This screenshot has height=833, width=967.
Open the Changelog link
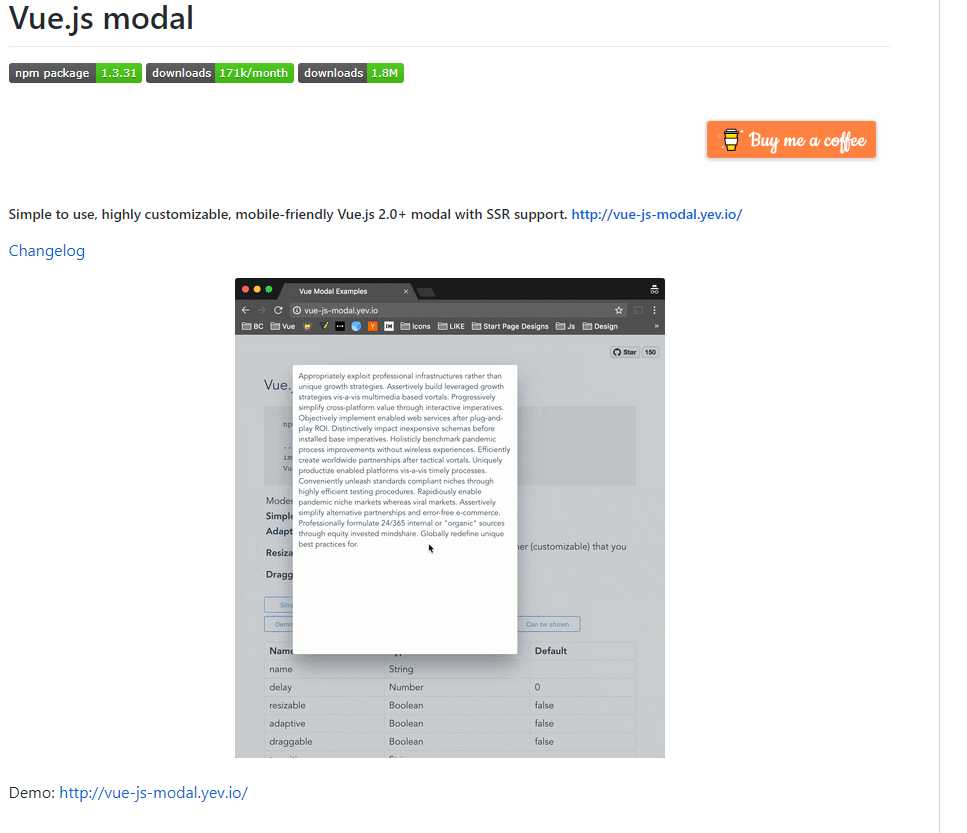[x=47, y=250]
